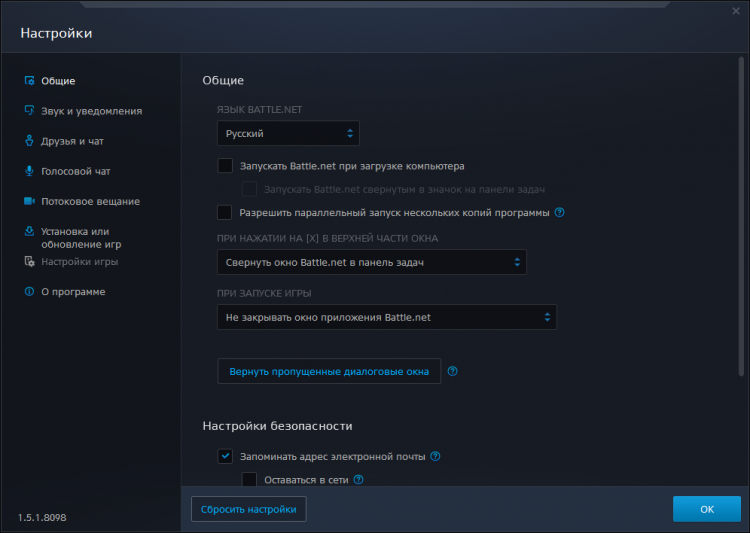Viewport: 750px width, 533px height.
Task: Switch to Голосовой чат settings
Action: (76, 171)
